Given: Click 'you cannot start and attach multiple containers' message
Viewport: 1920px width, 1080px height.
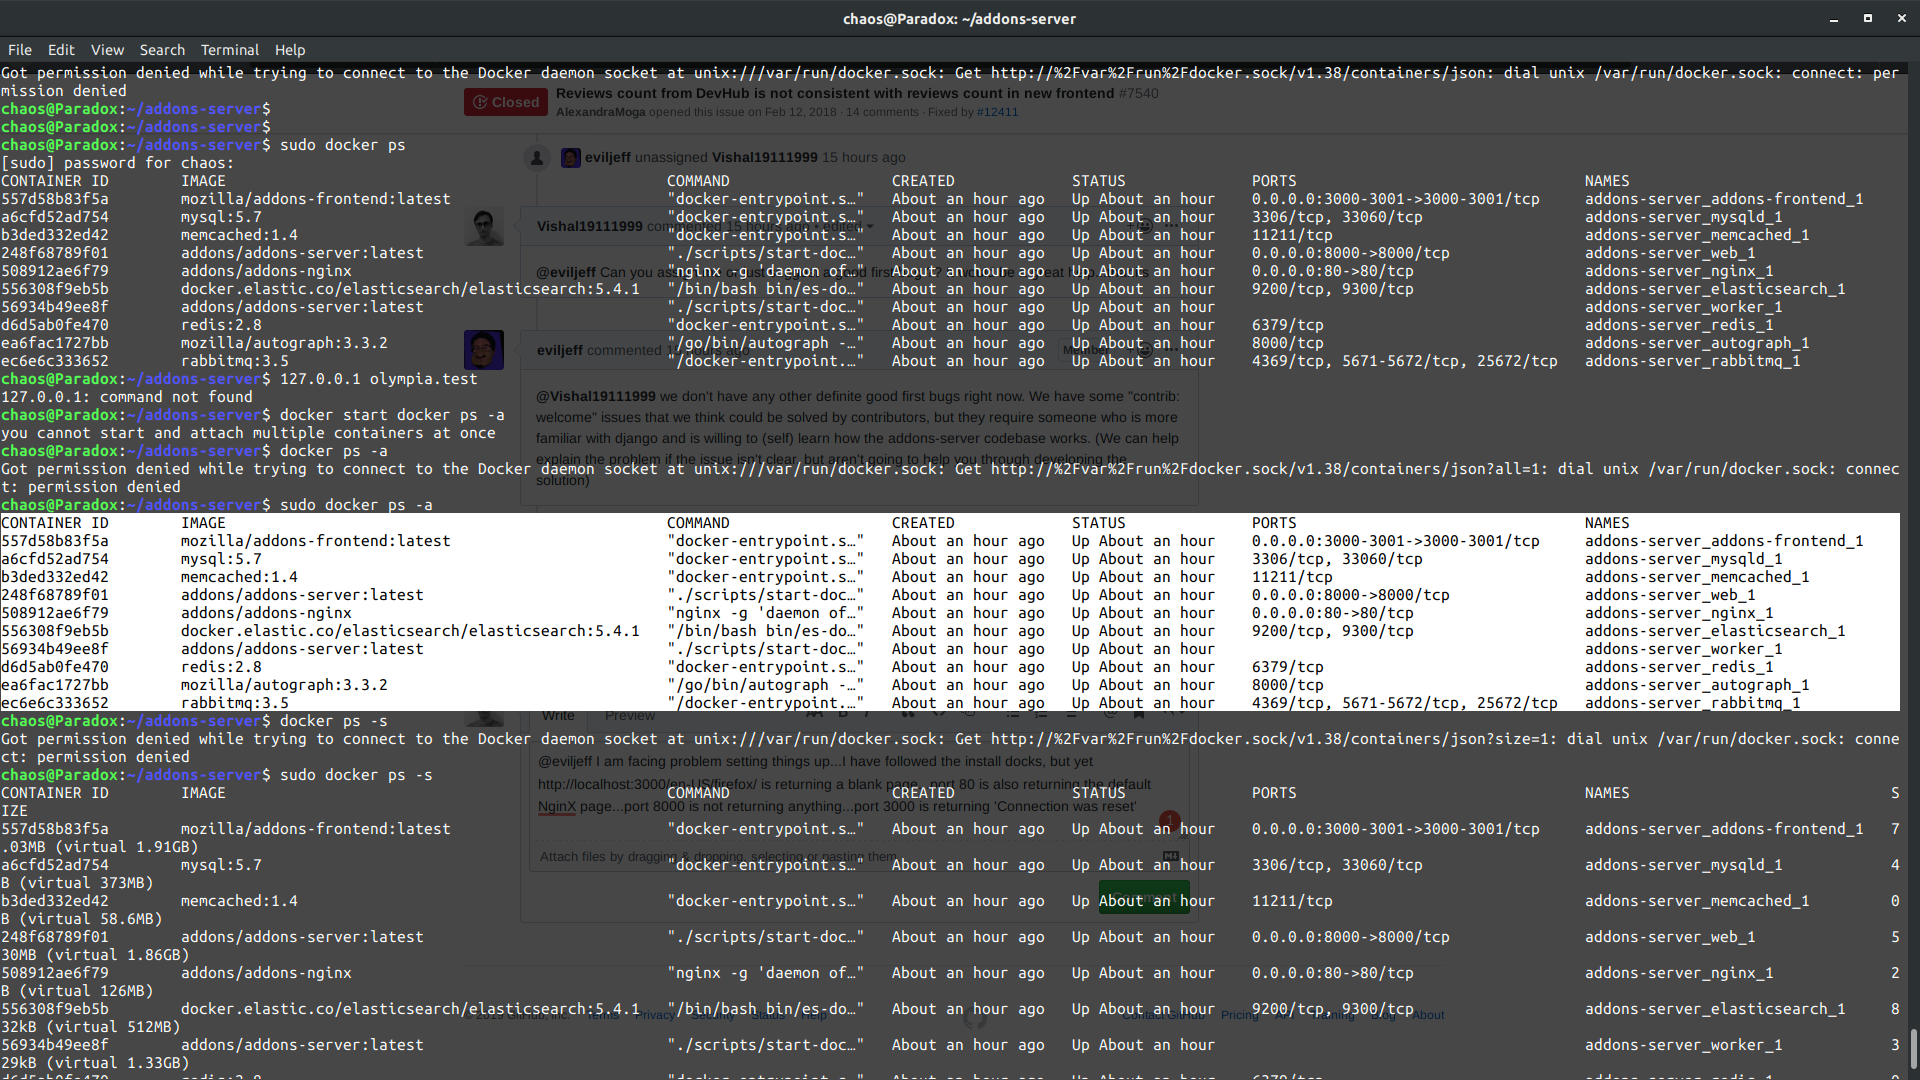Looking at the screenshot, I should tap(248, 433).
